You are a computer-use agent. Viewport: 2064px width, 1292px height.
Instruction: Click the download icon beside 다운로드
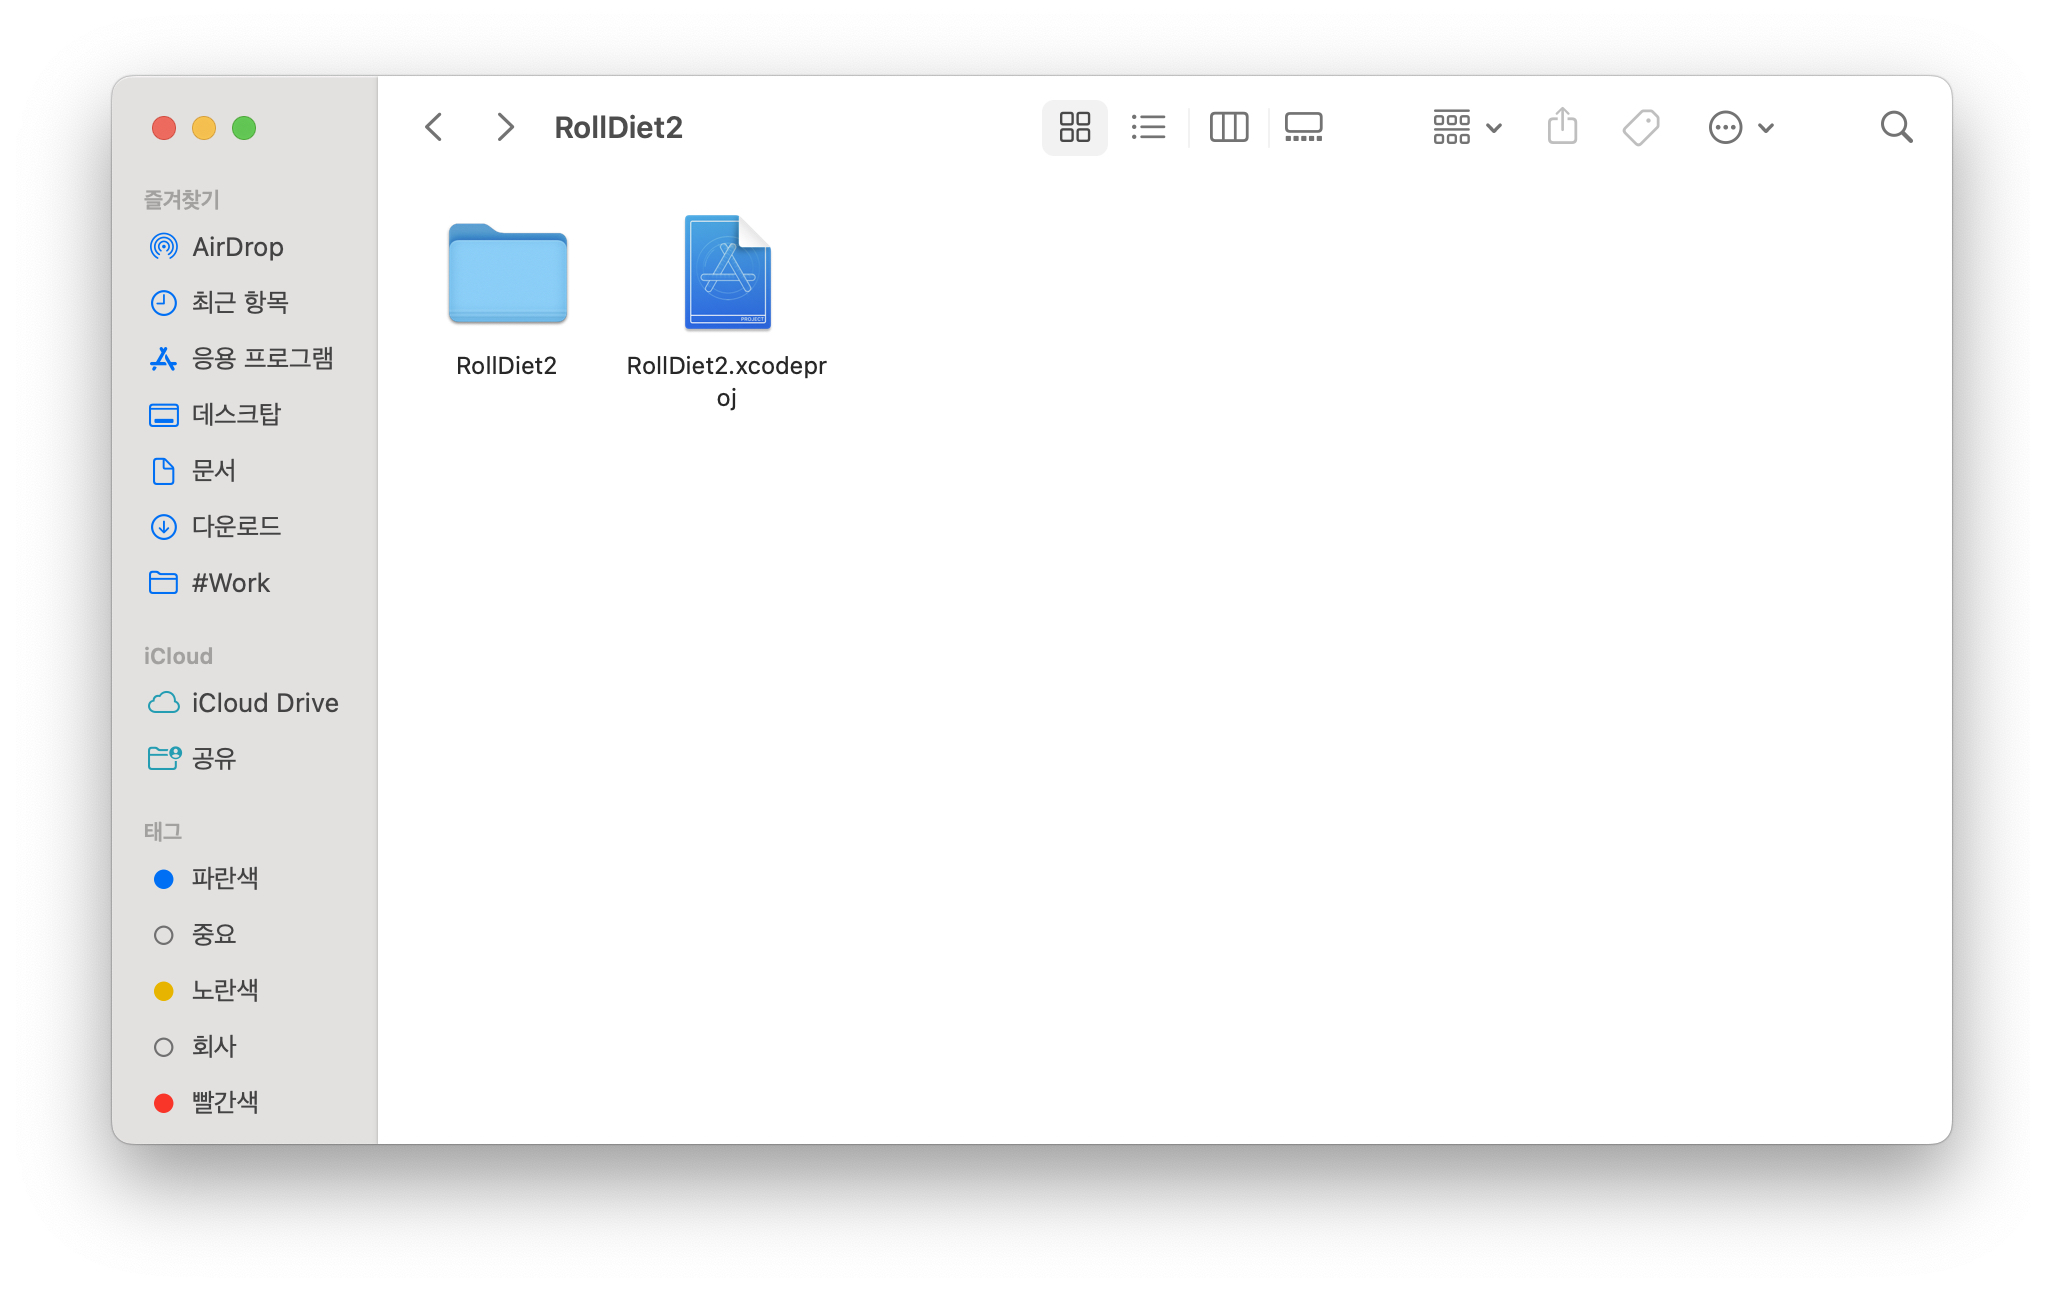(x=163, y=526)
